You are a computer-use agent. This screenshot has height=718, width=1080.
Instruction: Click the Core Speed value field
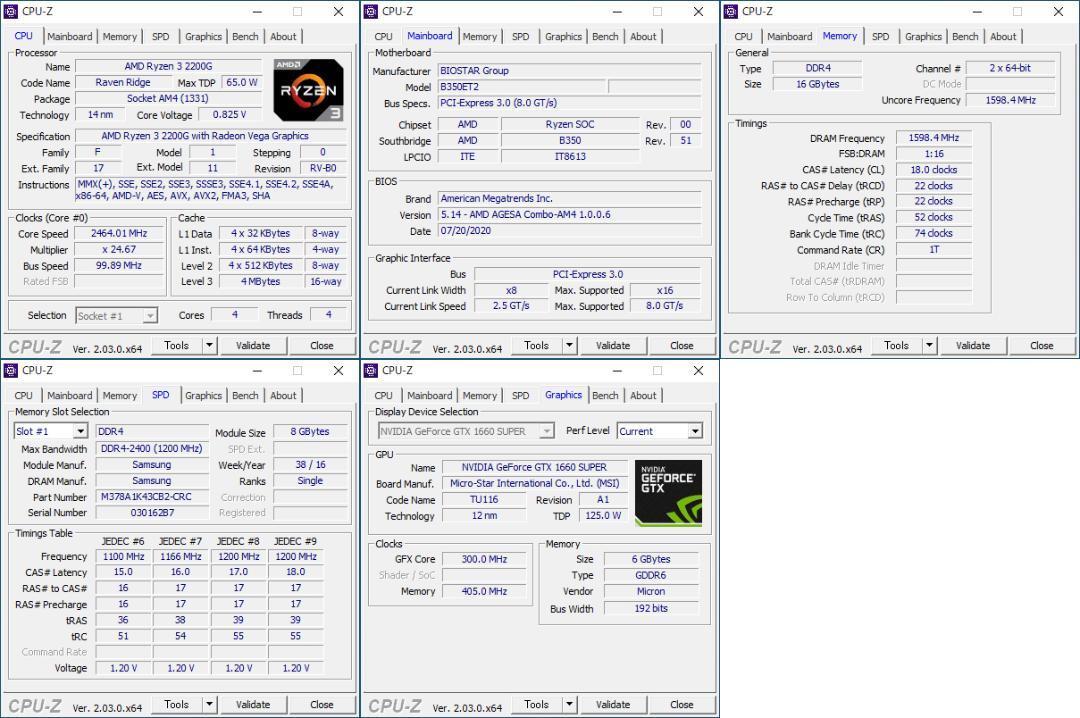point(119,234)
